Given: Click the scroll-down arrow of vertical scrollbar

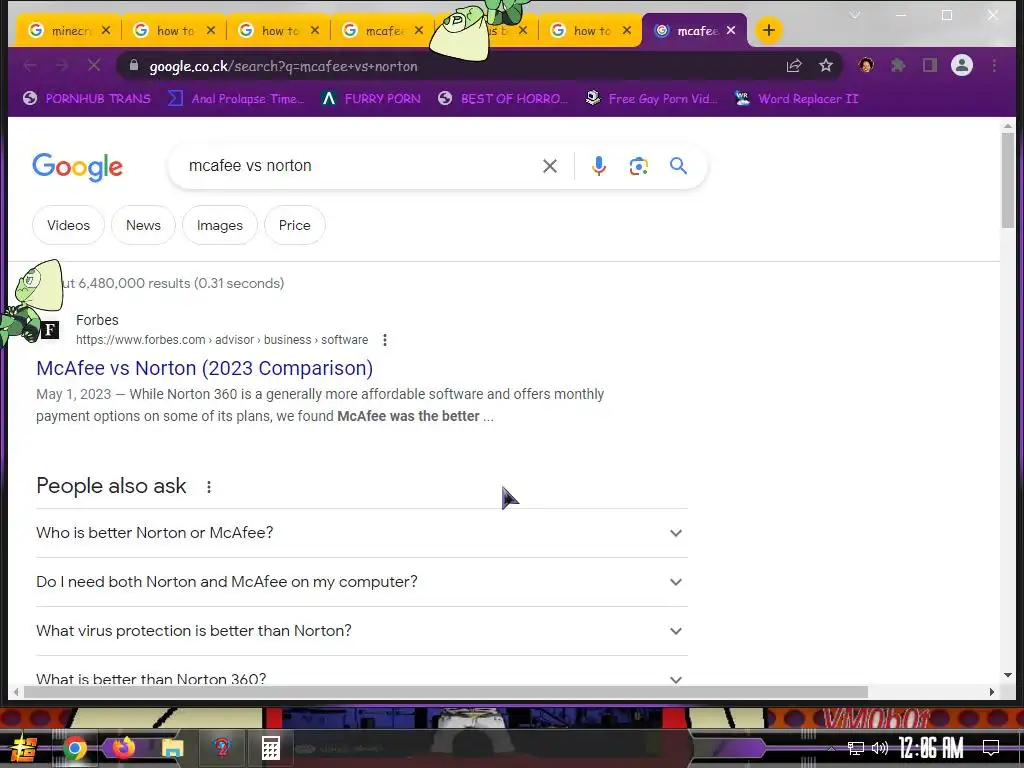Looking at the screenshot, I should click(x=1008, y=675).
